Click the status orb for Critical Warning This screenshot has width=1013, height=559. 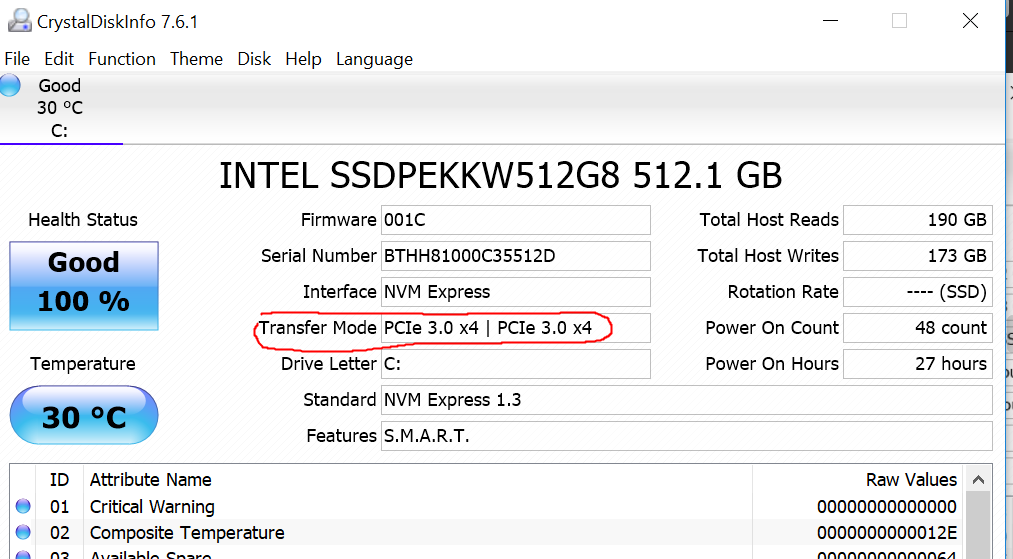coord(23,506)
